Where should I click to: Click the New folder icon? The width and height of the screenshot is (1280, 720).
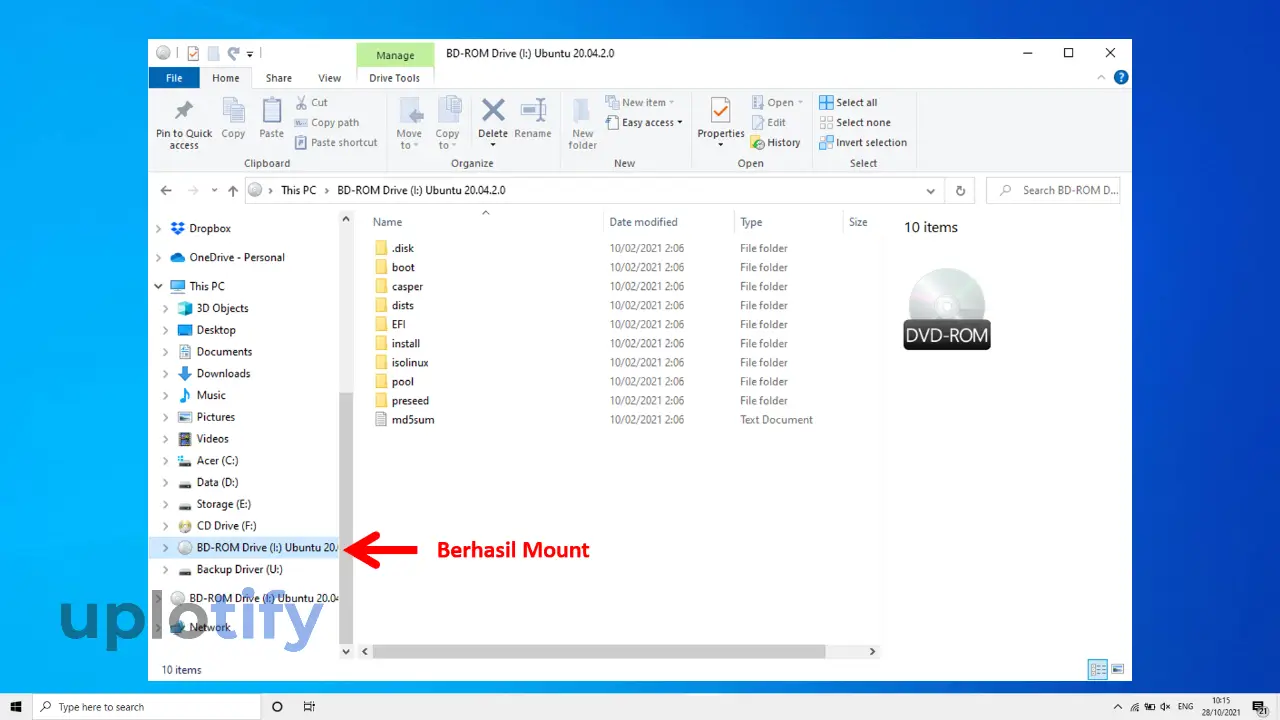point(583,110)
